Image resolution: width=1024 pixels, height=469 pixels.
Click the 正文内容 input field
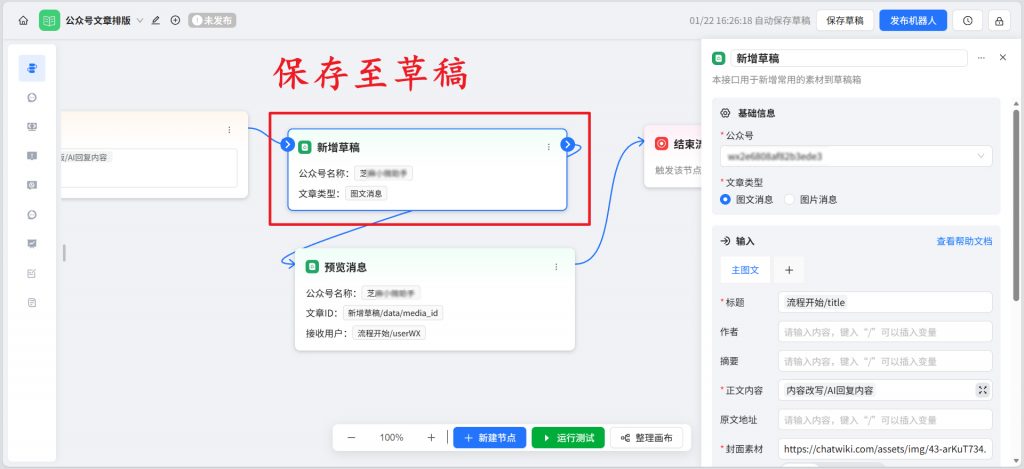pos(885,391)
